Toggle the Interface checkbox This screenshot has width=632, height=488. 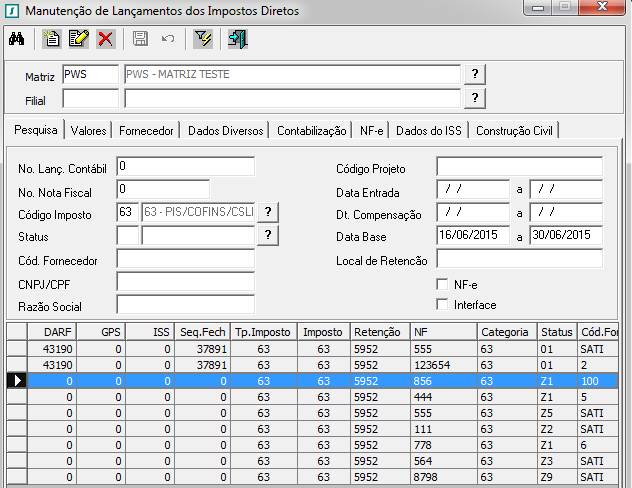pyautogui.click(x=443, y=304)
